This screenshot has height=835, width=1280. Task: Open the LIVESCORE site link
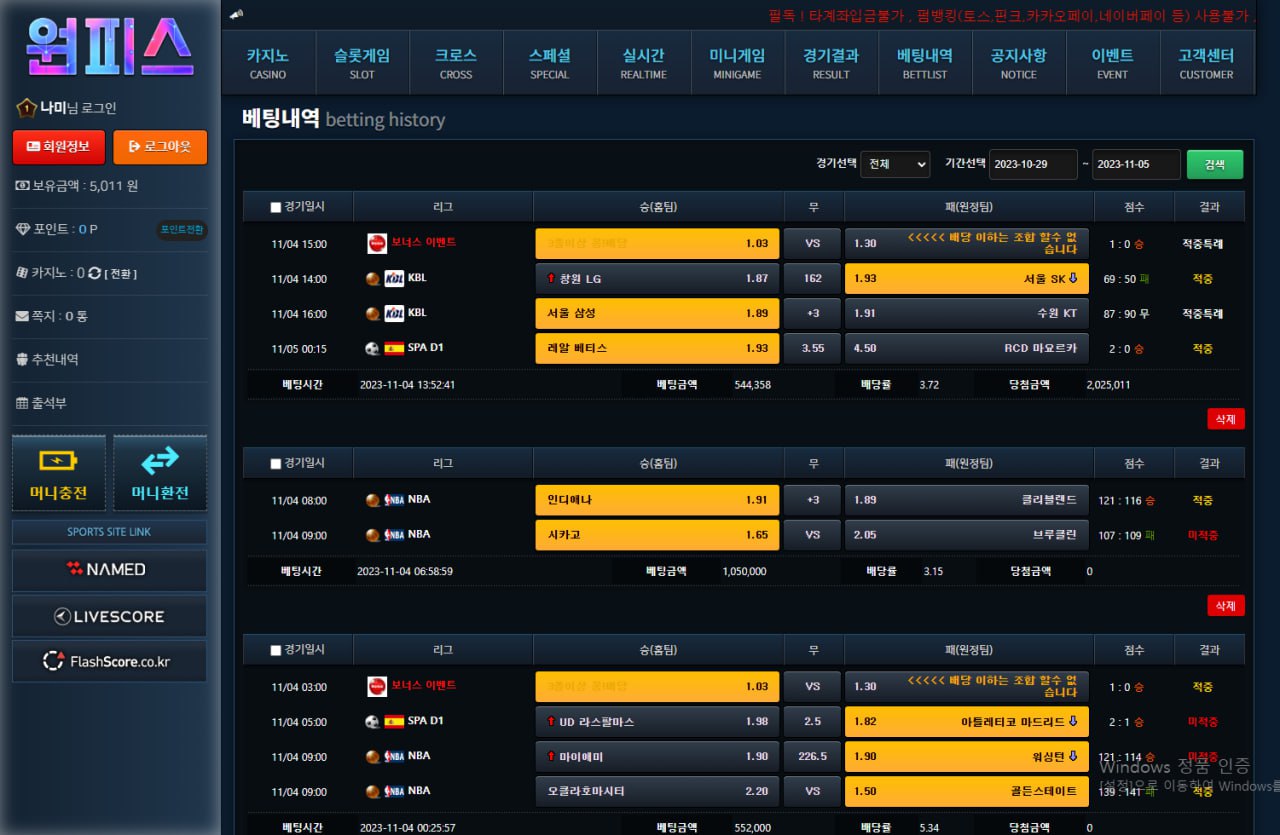(109, 616)
